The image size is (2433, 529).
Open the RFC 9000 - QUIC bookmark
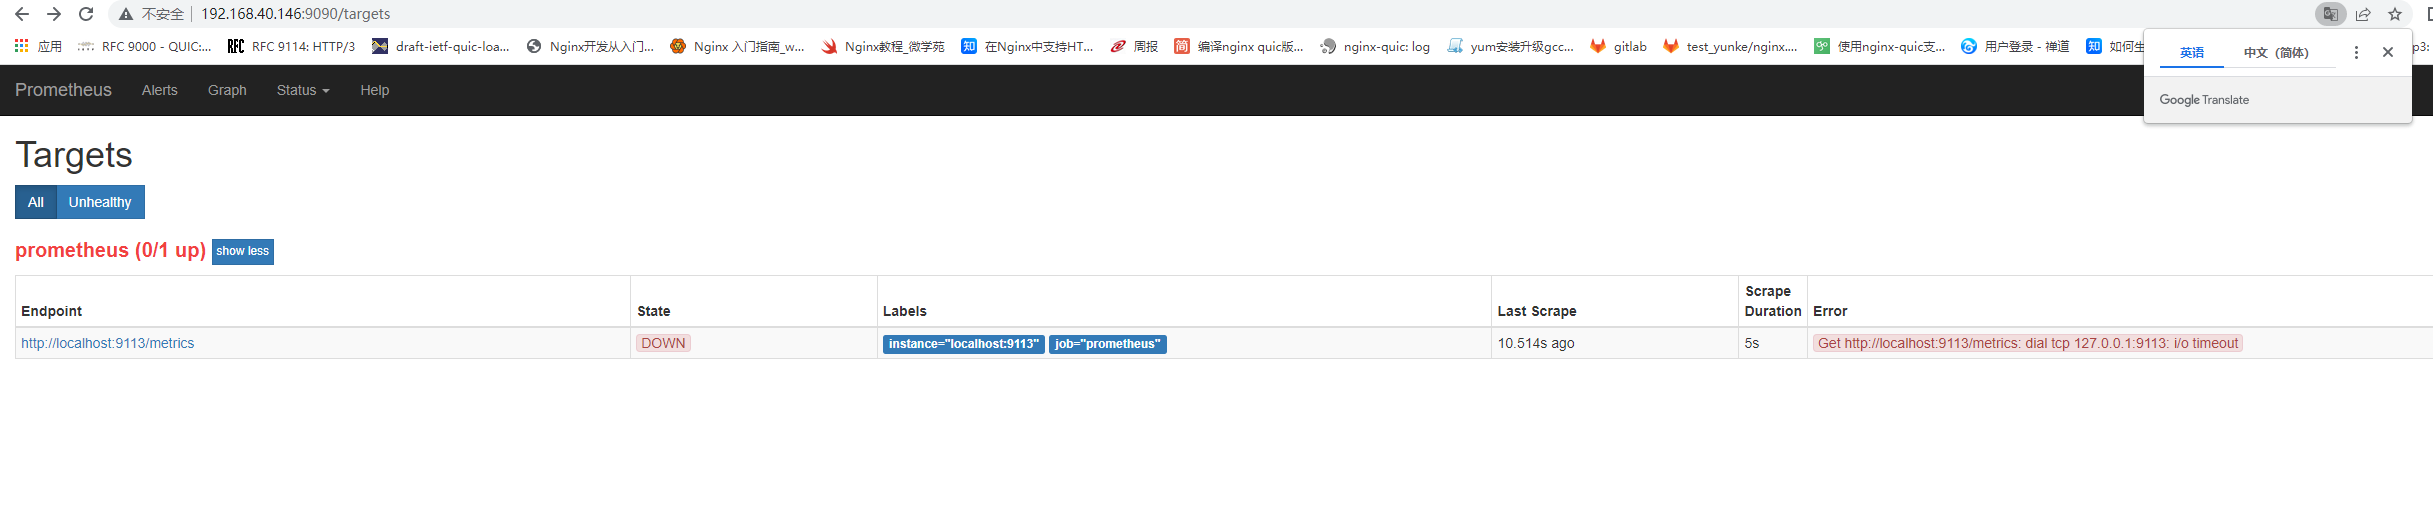click(144, 46)
